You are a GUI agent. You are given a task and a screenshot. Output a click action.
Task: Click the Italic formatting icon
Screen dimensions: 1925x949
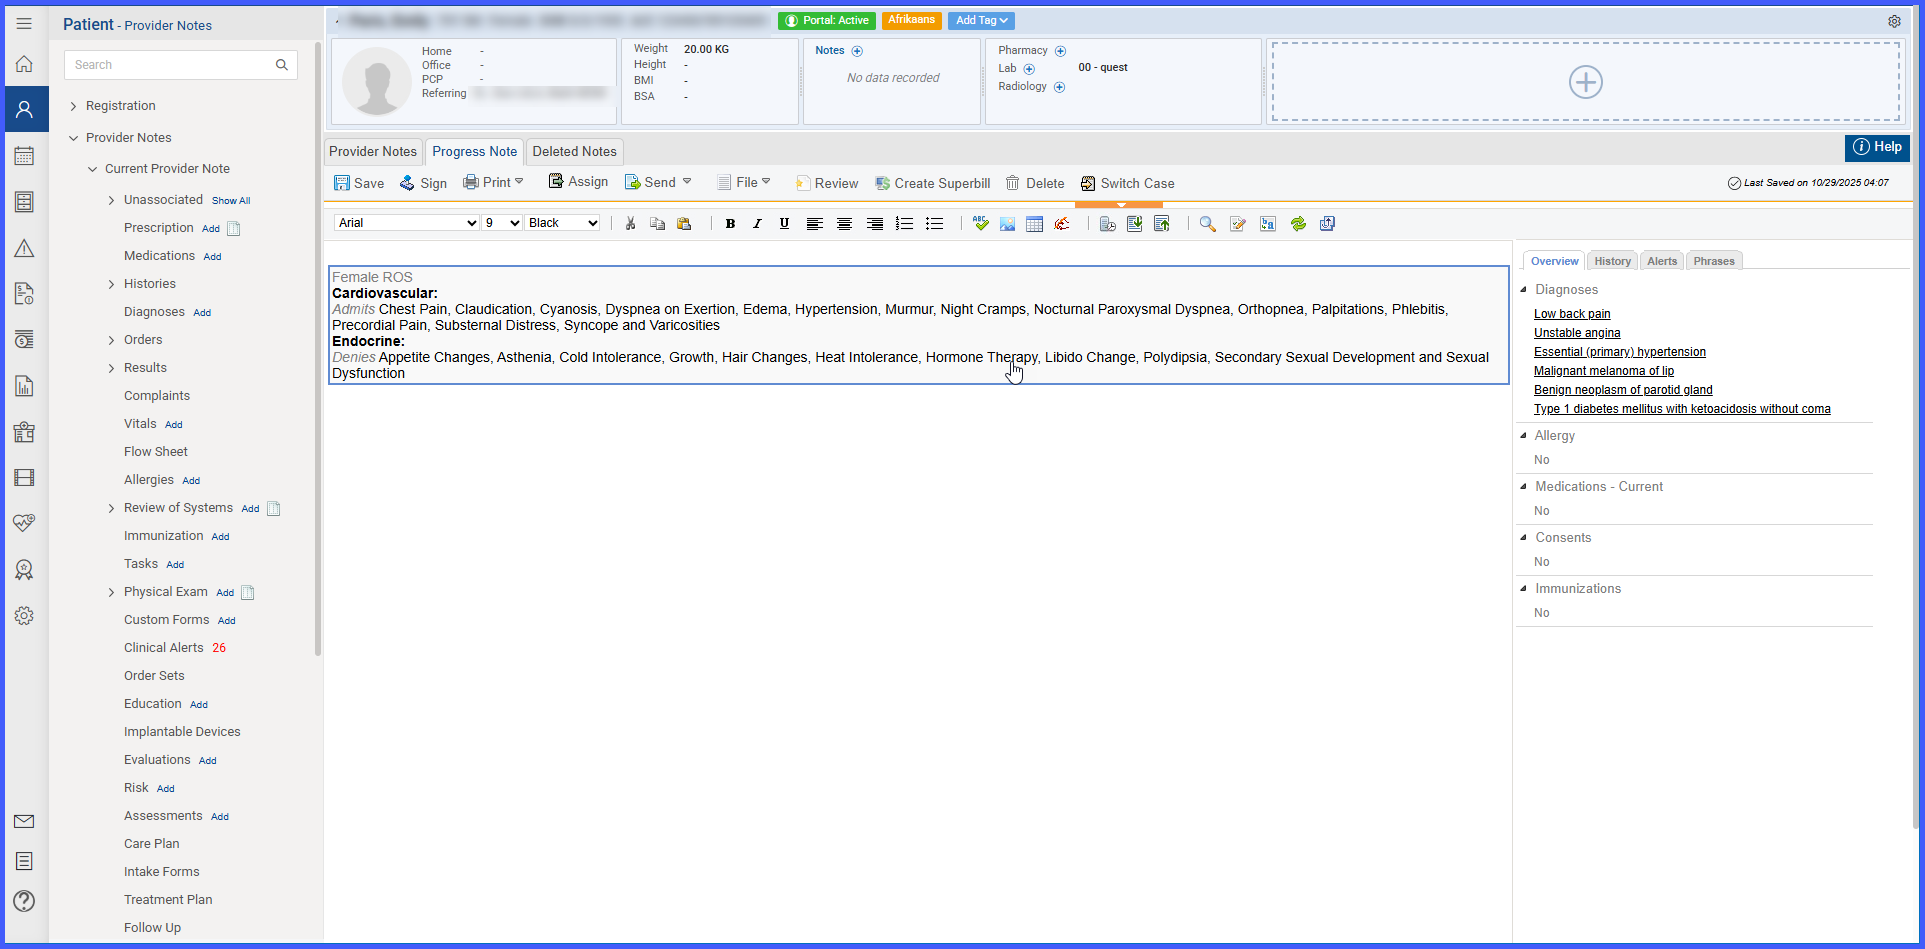coord(757,224)
